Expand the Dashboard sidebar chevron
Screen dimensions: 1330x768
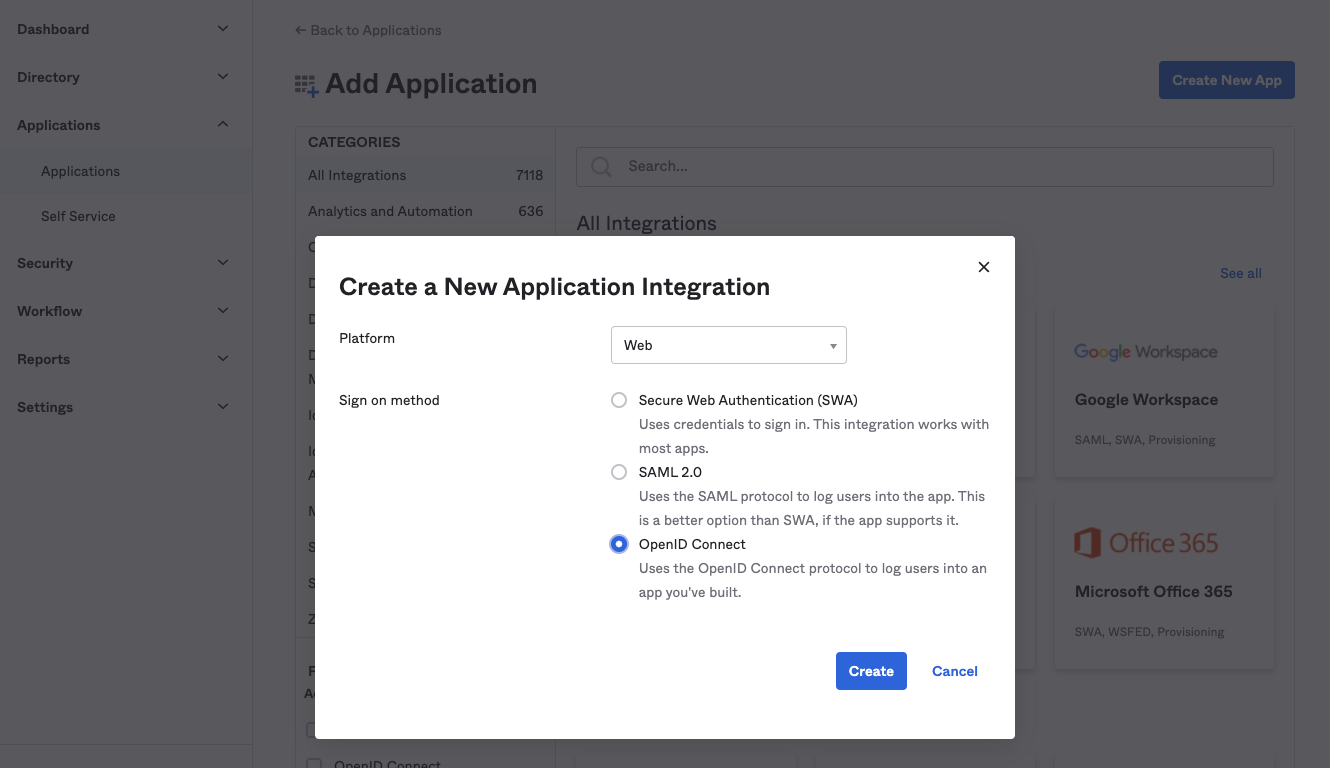(x=223, y=29)
